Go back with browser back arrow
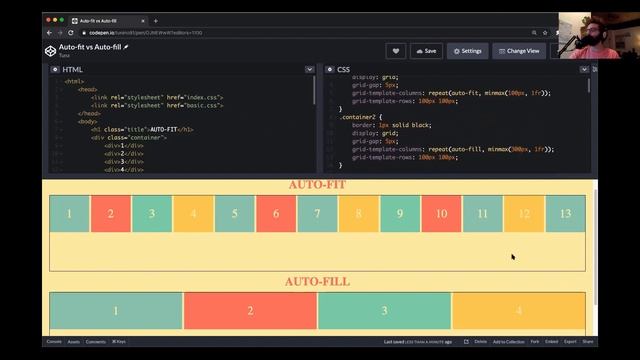 49,33
